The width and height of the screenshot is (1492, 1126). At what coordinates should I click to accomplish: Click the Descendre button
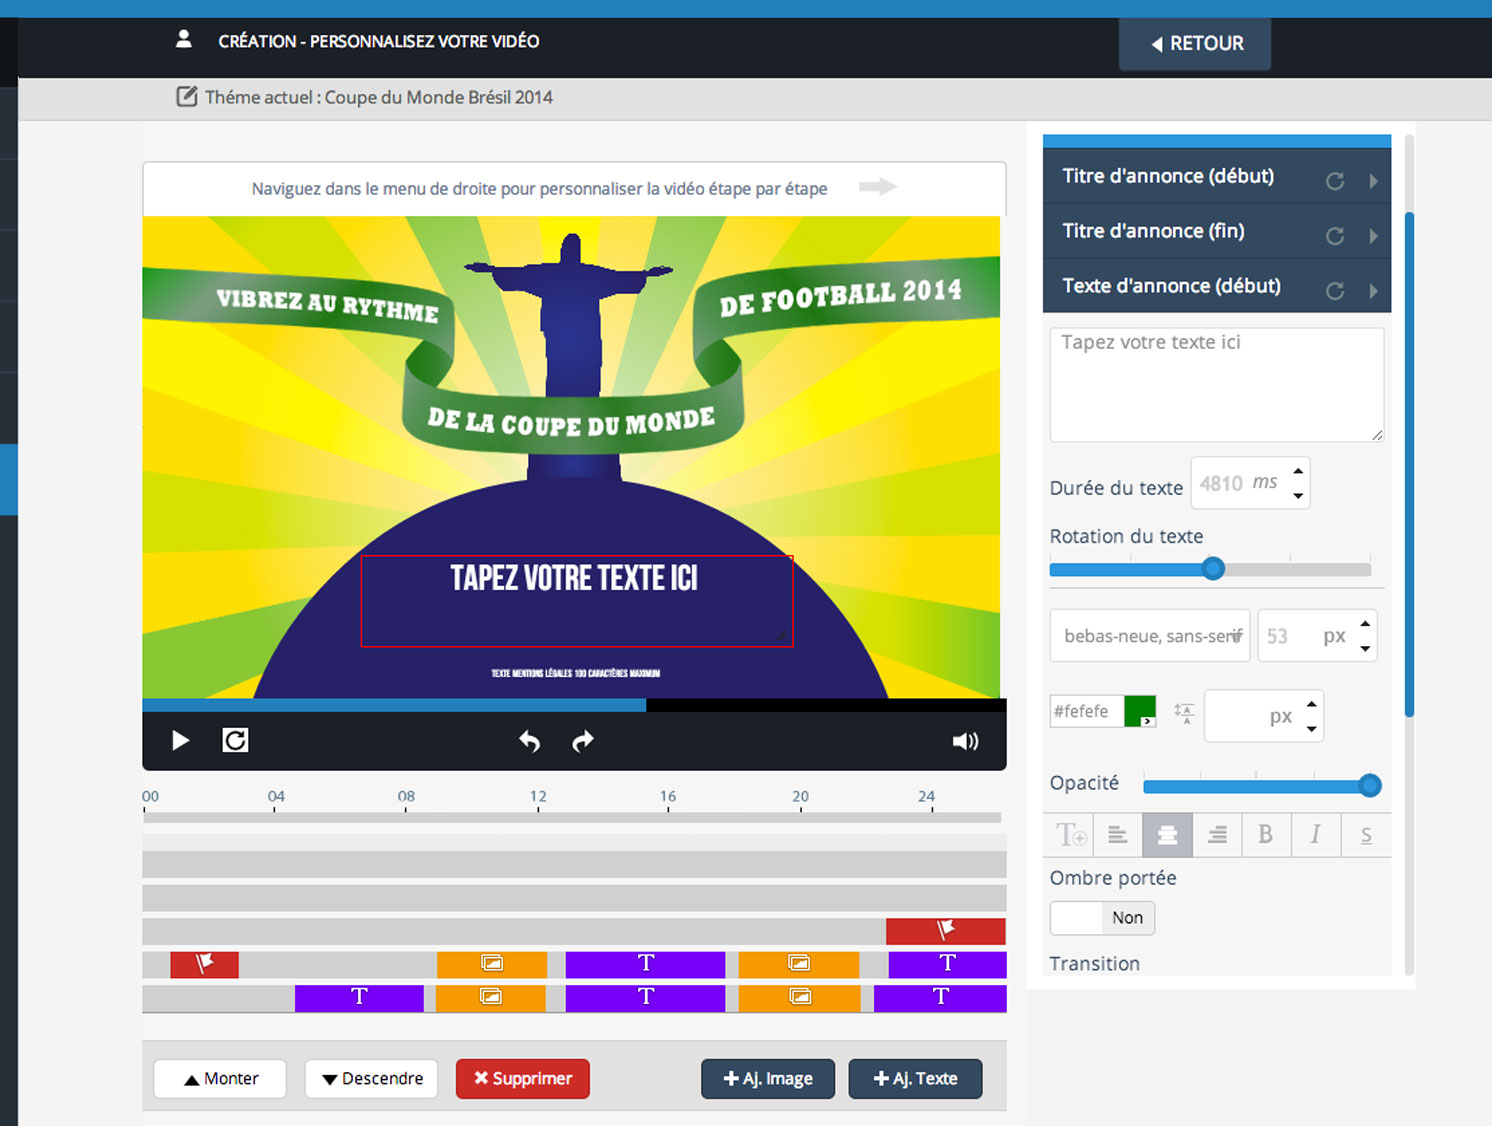(x=371, y=1079)
